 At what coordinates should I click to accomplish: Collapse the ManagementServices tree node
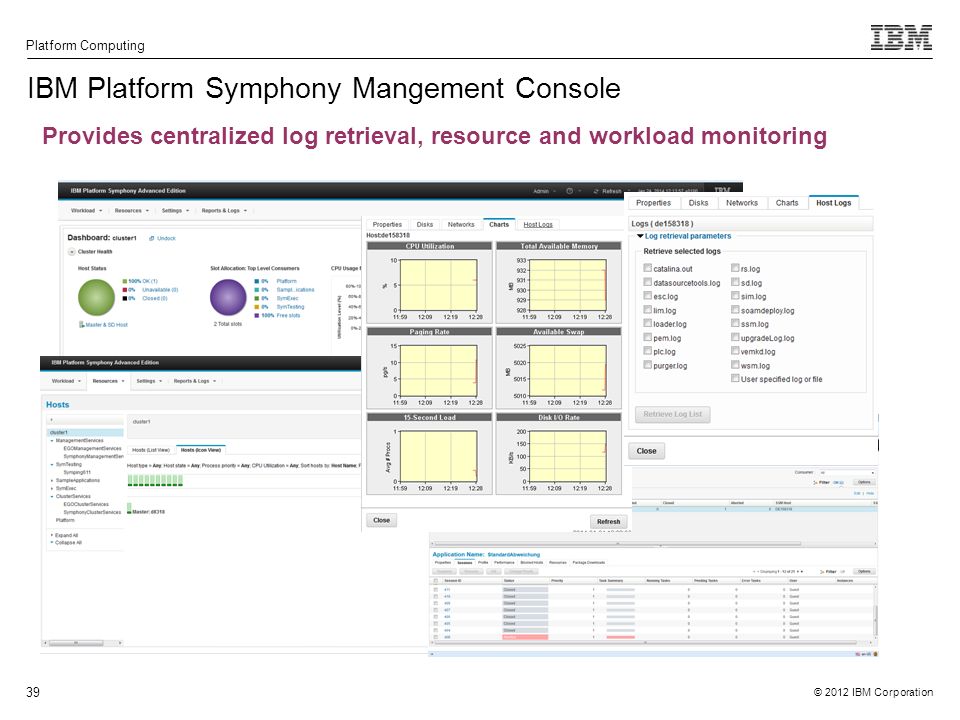(x=51, y=440)
